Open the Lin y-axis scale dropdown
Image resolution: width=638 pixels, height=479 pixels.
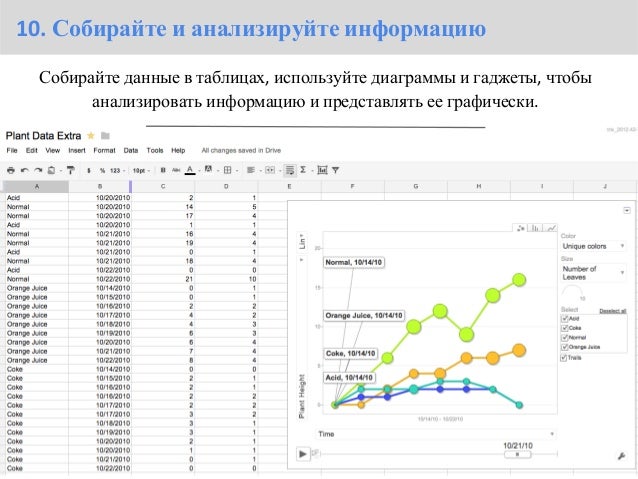302,241
